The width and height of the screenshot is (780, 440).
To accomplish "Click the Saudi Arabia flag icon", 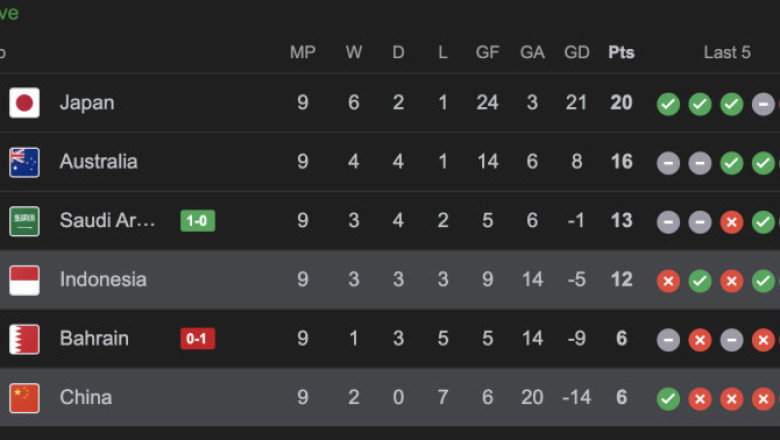I will point(24,221).
